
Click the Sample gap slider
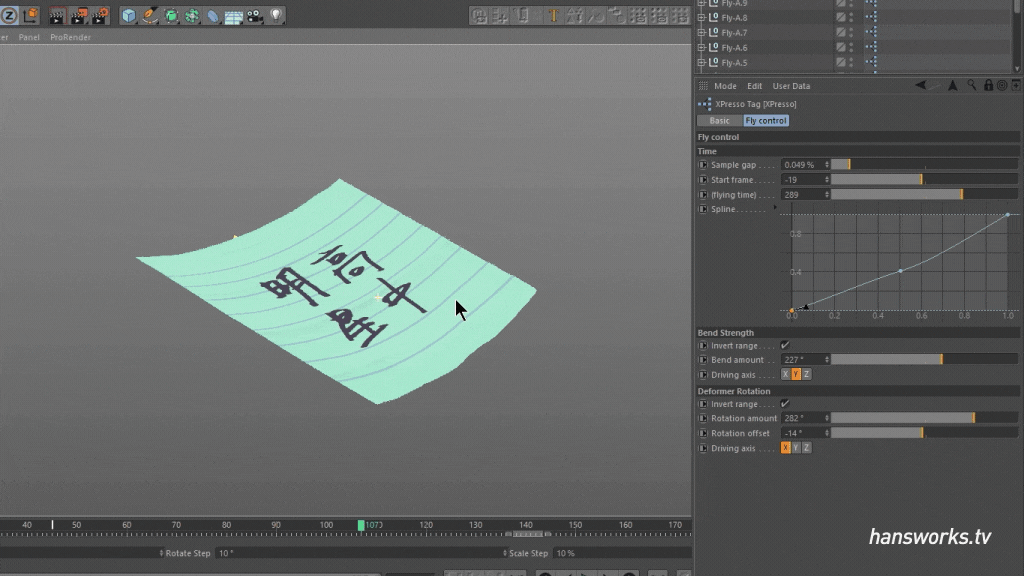click(924, 165)
